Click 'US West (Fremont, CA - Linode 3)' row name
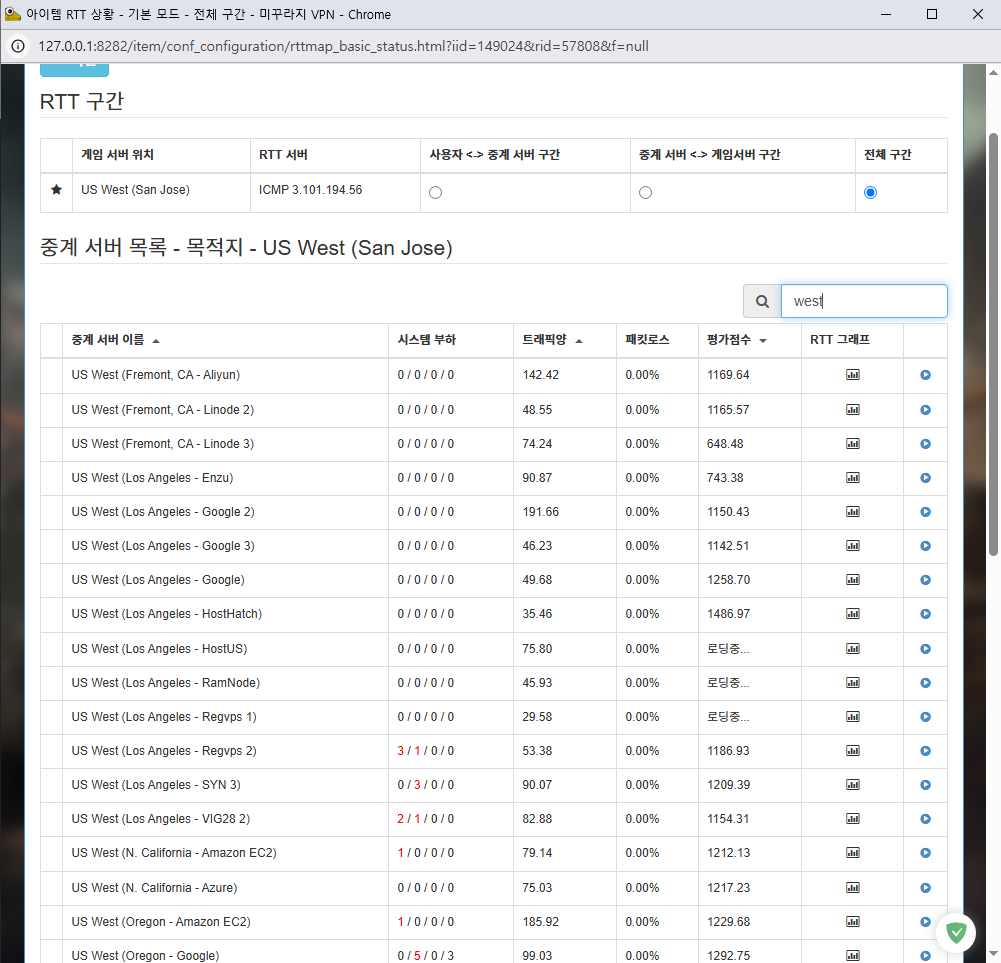 163,443
